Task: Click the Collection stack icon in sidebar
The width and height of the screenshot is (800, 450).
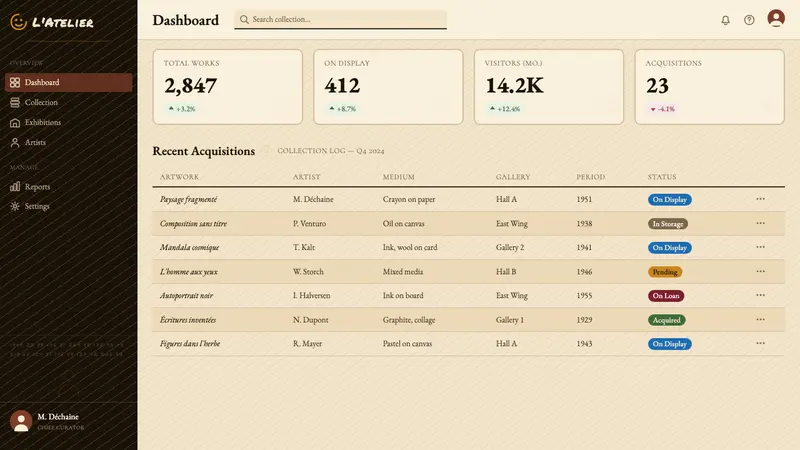Action: coord(15,103)
